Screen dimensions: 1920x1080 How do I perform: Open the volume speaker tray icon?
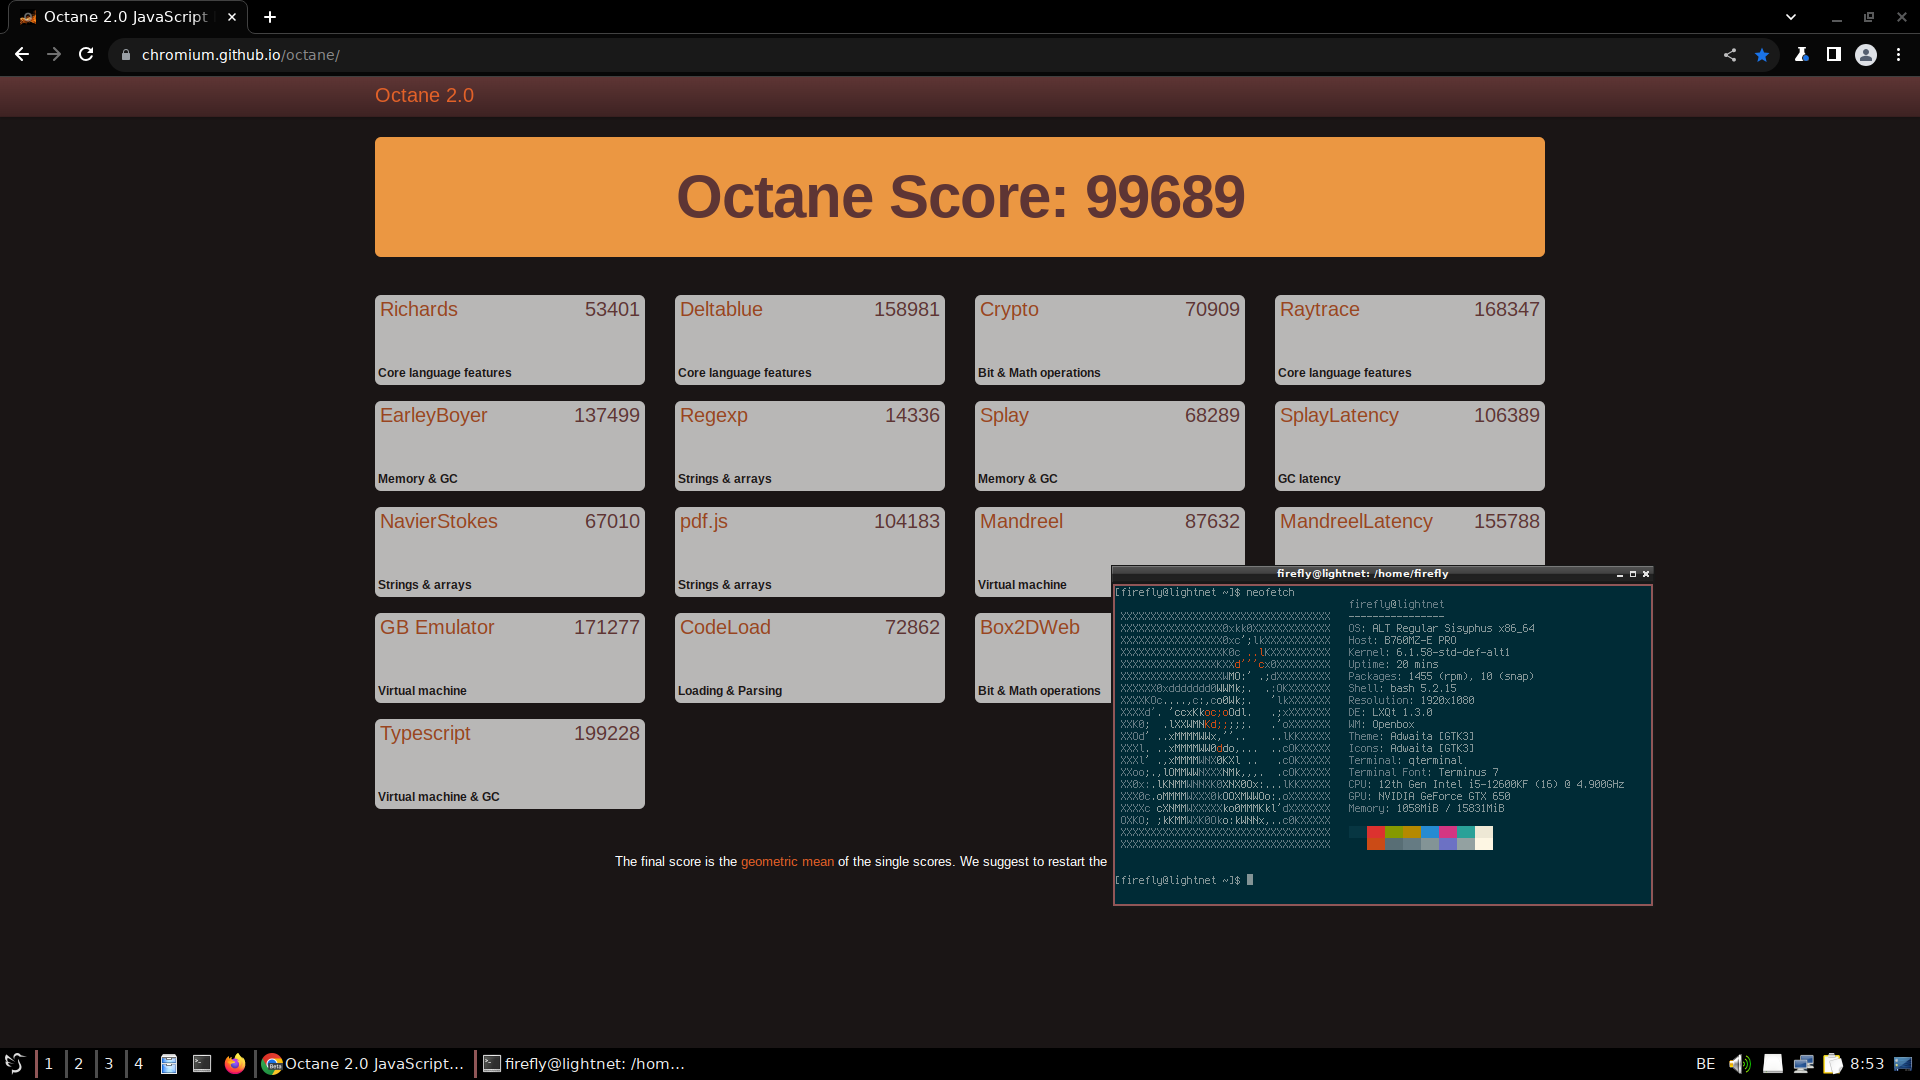click(1740, 1064)
